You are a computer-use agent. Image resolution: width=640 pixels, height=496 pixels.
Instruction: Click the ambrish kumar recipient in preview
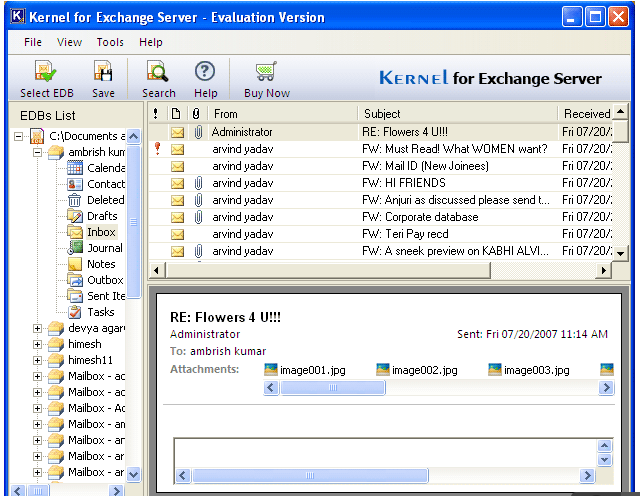228,351
